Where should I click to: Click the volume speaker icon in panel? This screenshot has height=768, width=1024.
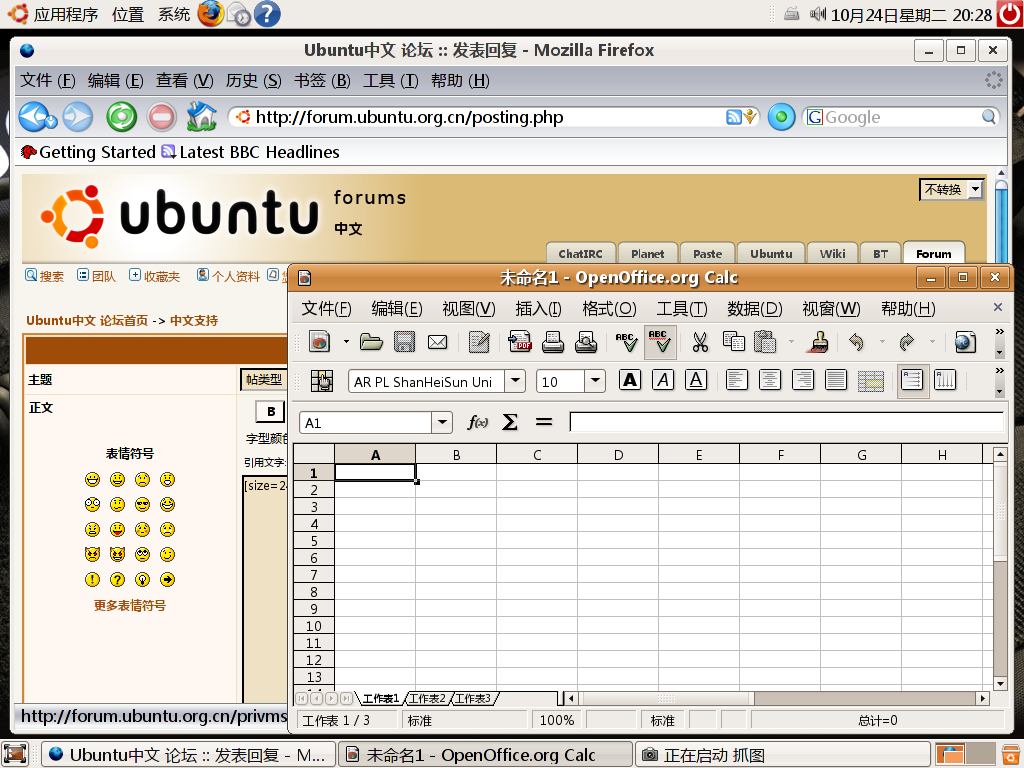pos(818,14)
